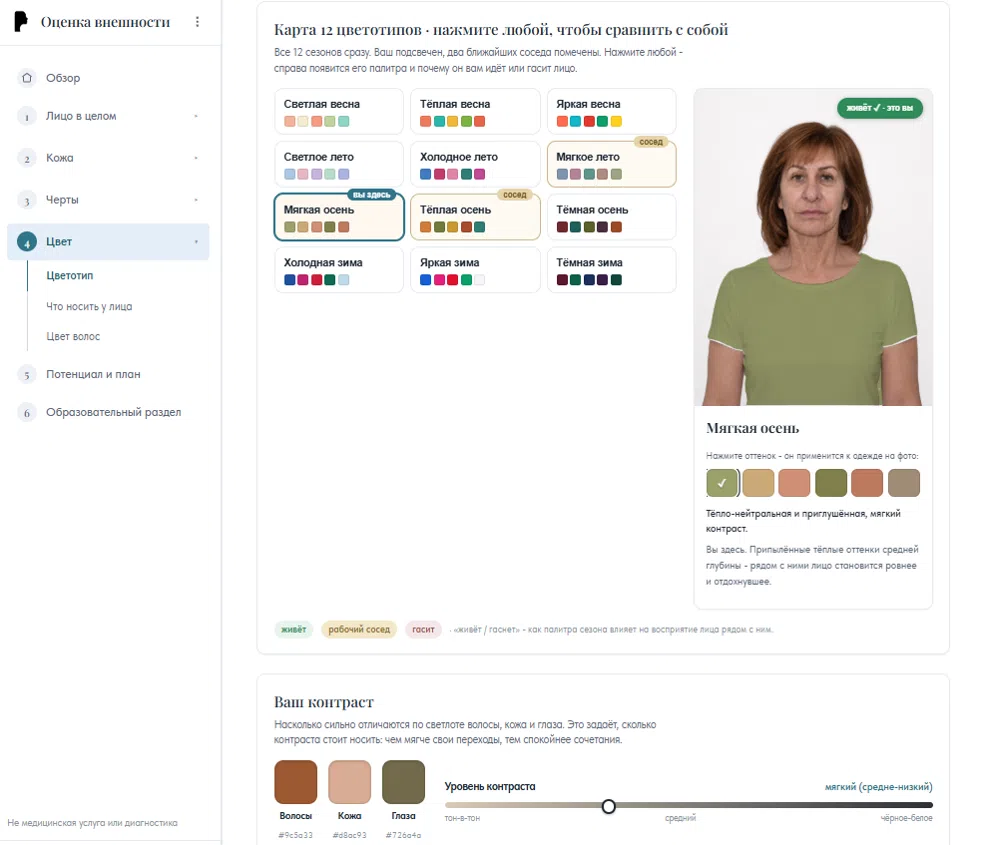Click the numbered circle 6 for Образовательный раздел
985x845 pixels.
(x=26, y=413)
